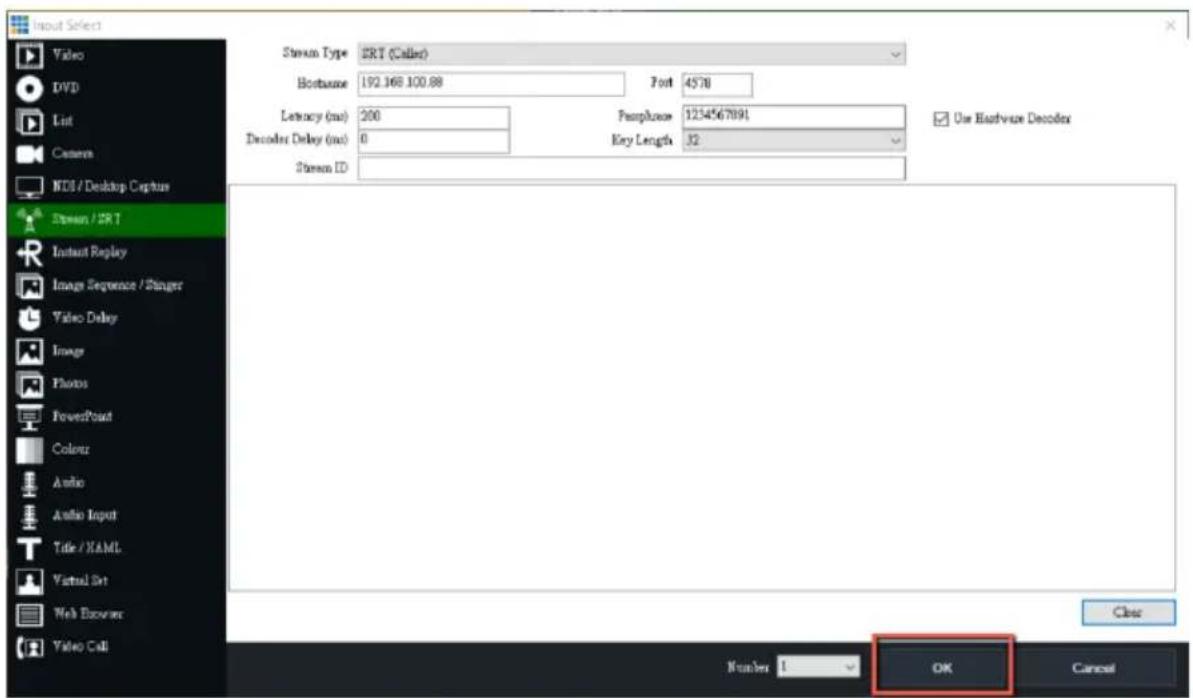Click the Camera label text
Viewport: 1193px width, 698px height.
[72, 154]
